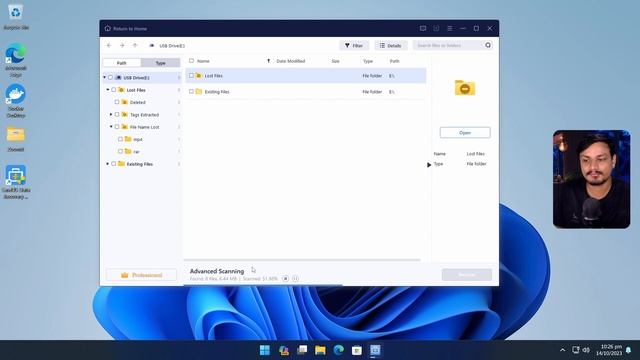Switch view with the Details button

tap(391, 45)
